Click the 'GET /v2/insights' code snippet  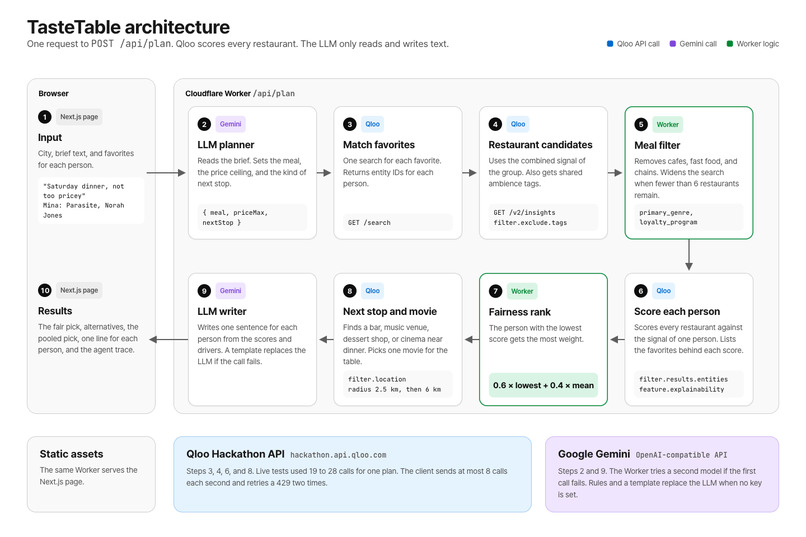coord(524,212)
